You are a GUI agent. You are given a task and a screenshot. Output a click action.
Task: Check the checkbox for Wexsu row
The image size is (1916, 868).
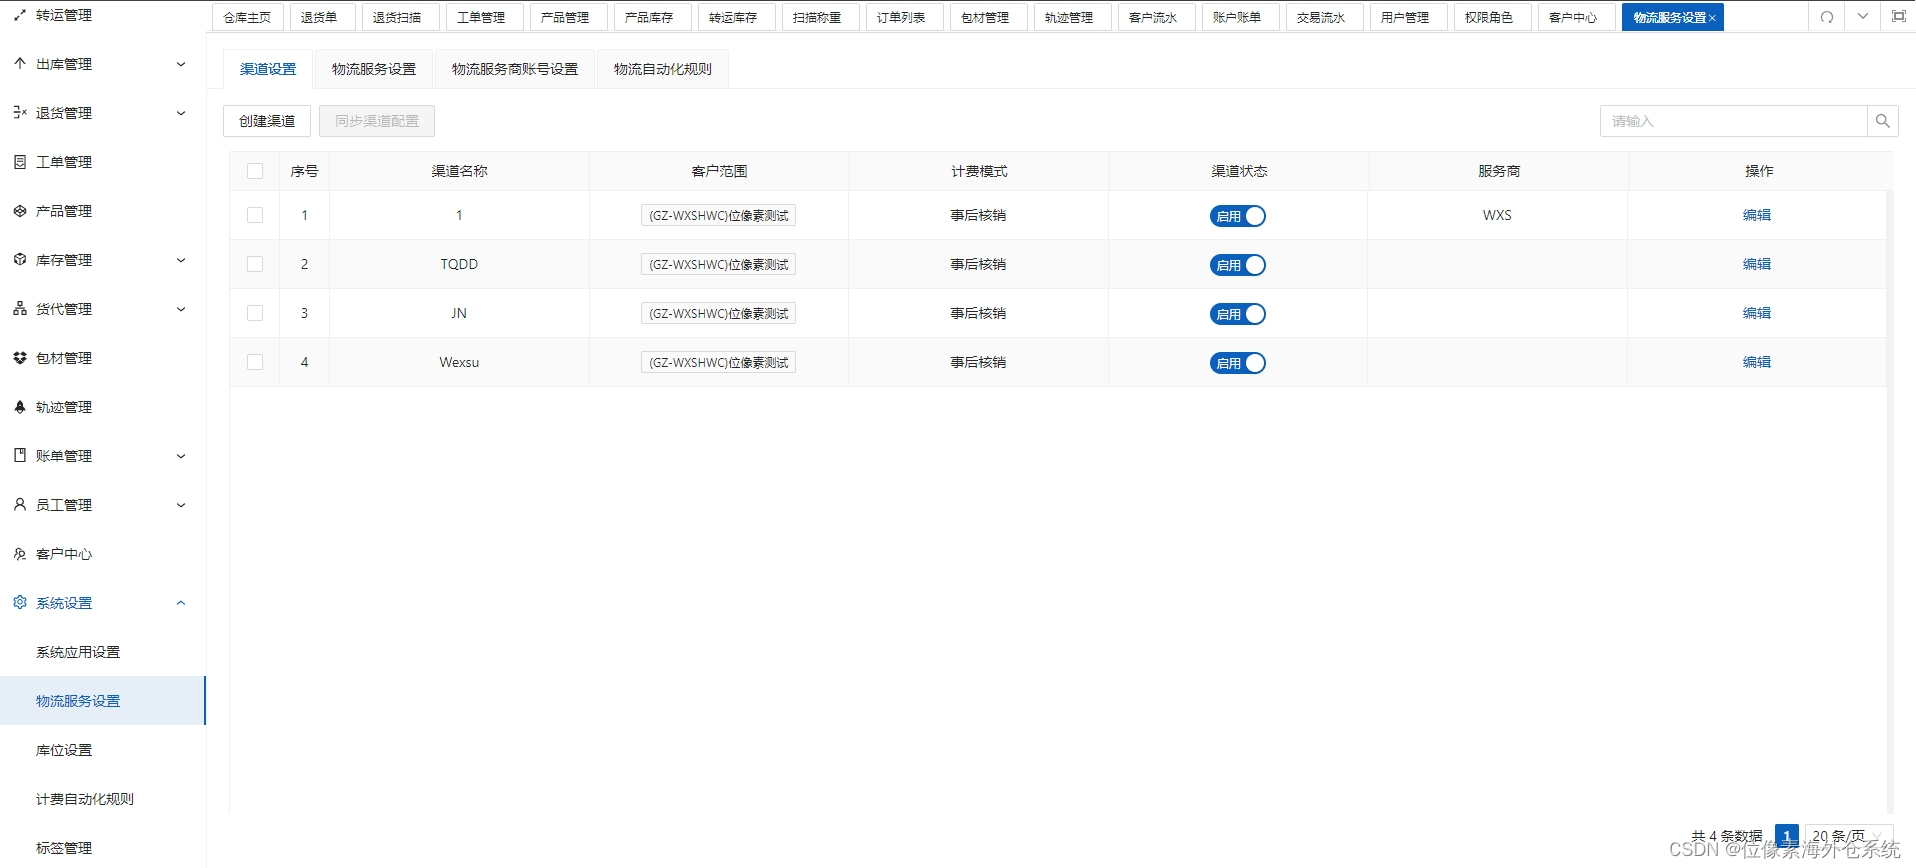(x=255, y=362)
